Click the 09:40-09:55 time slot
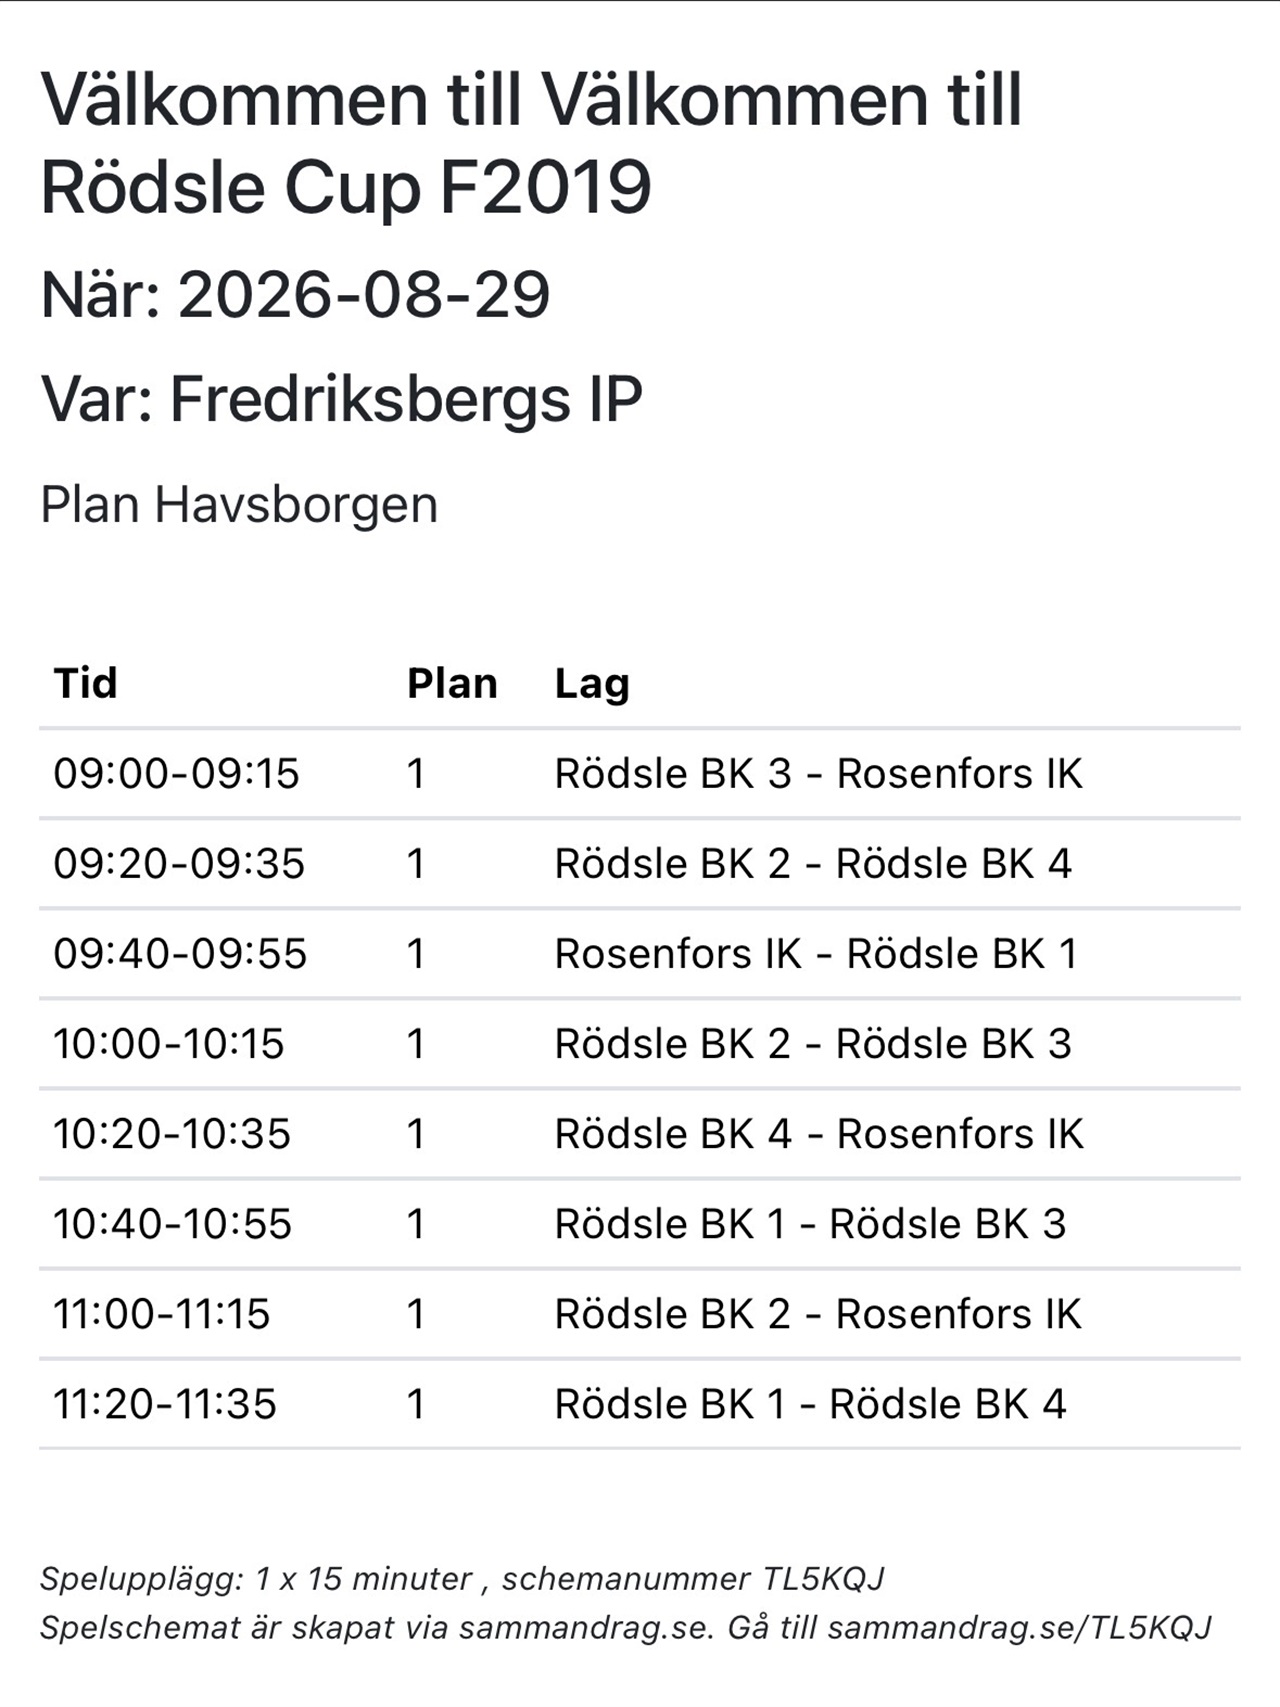 point(180,954)
